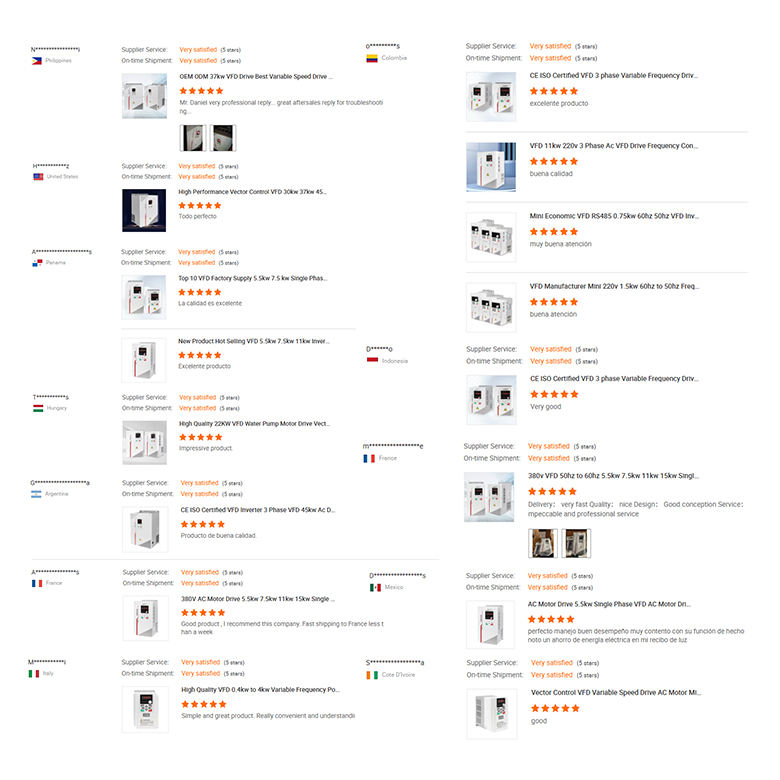Image resolution: width=780 pixels, height=780 pixels.
Task: Click the Philippines flag icon
Action: [x=37, y=61]
